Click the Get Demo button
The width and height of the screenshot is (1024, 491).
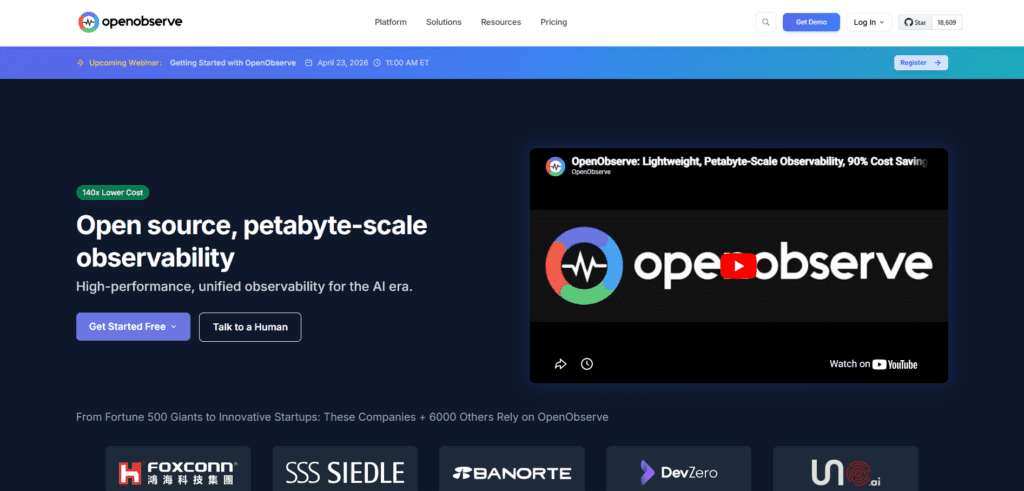(x=811, y=22)
